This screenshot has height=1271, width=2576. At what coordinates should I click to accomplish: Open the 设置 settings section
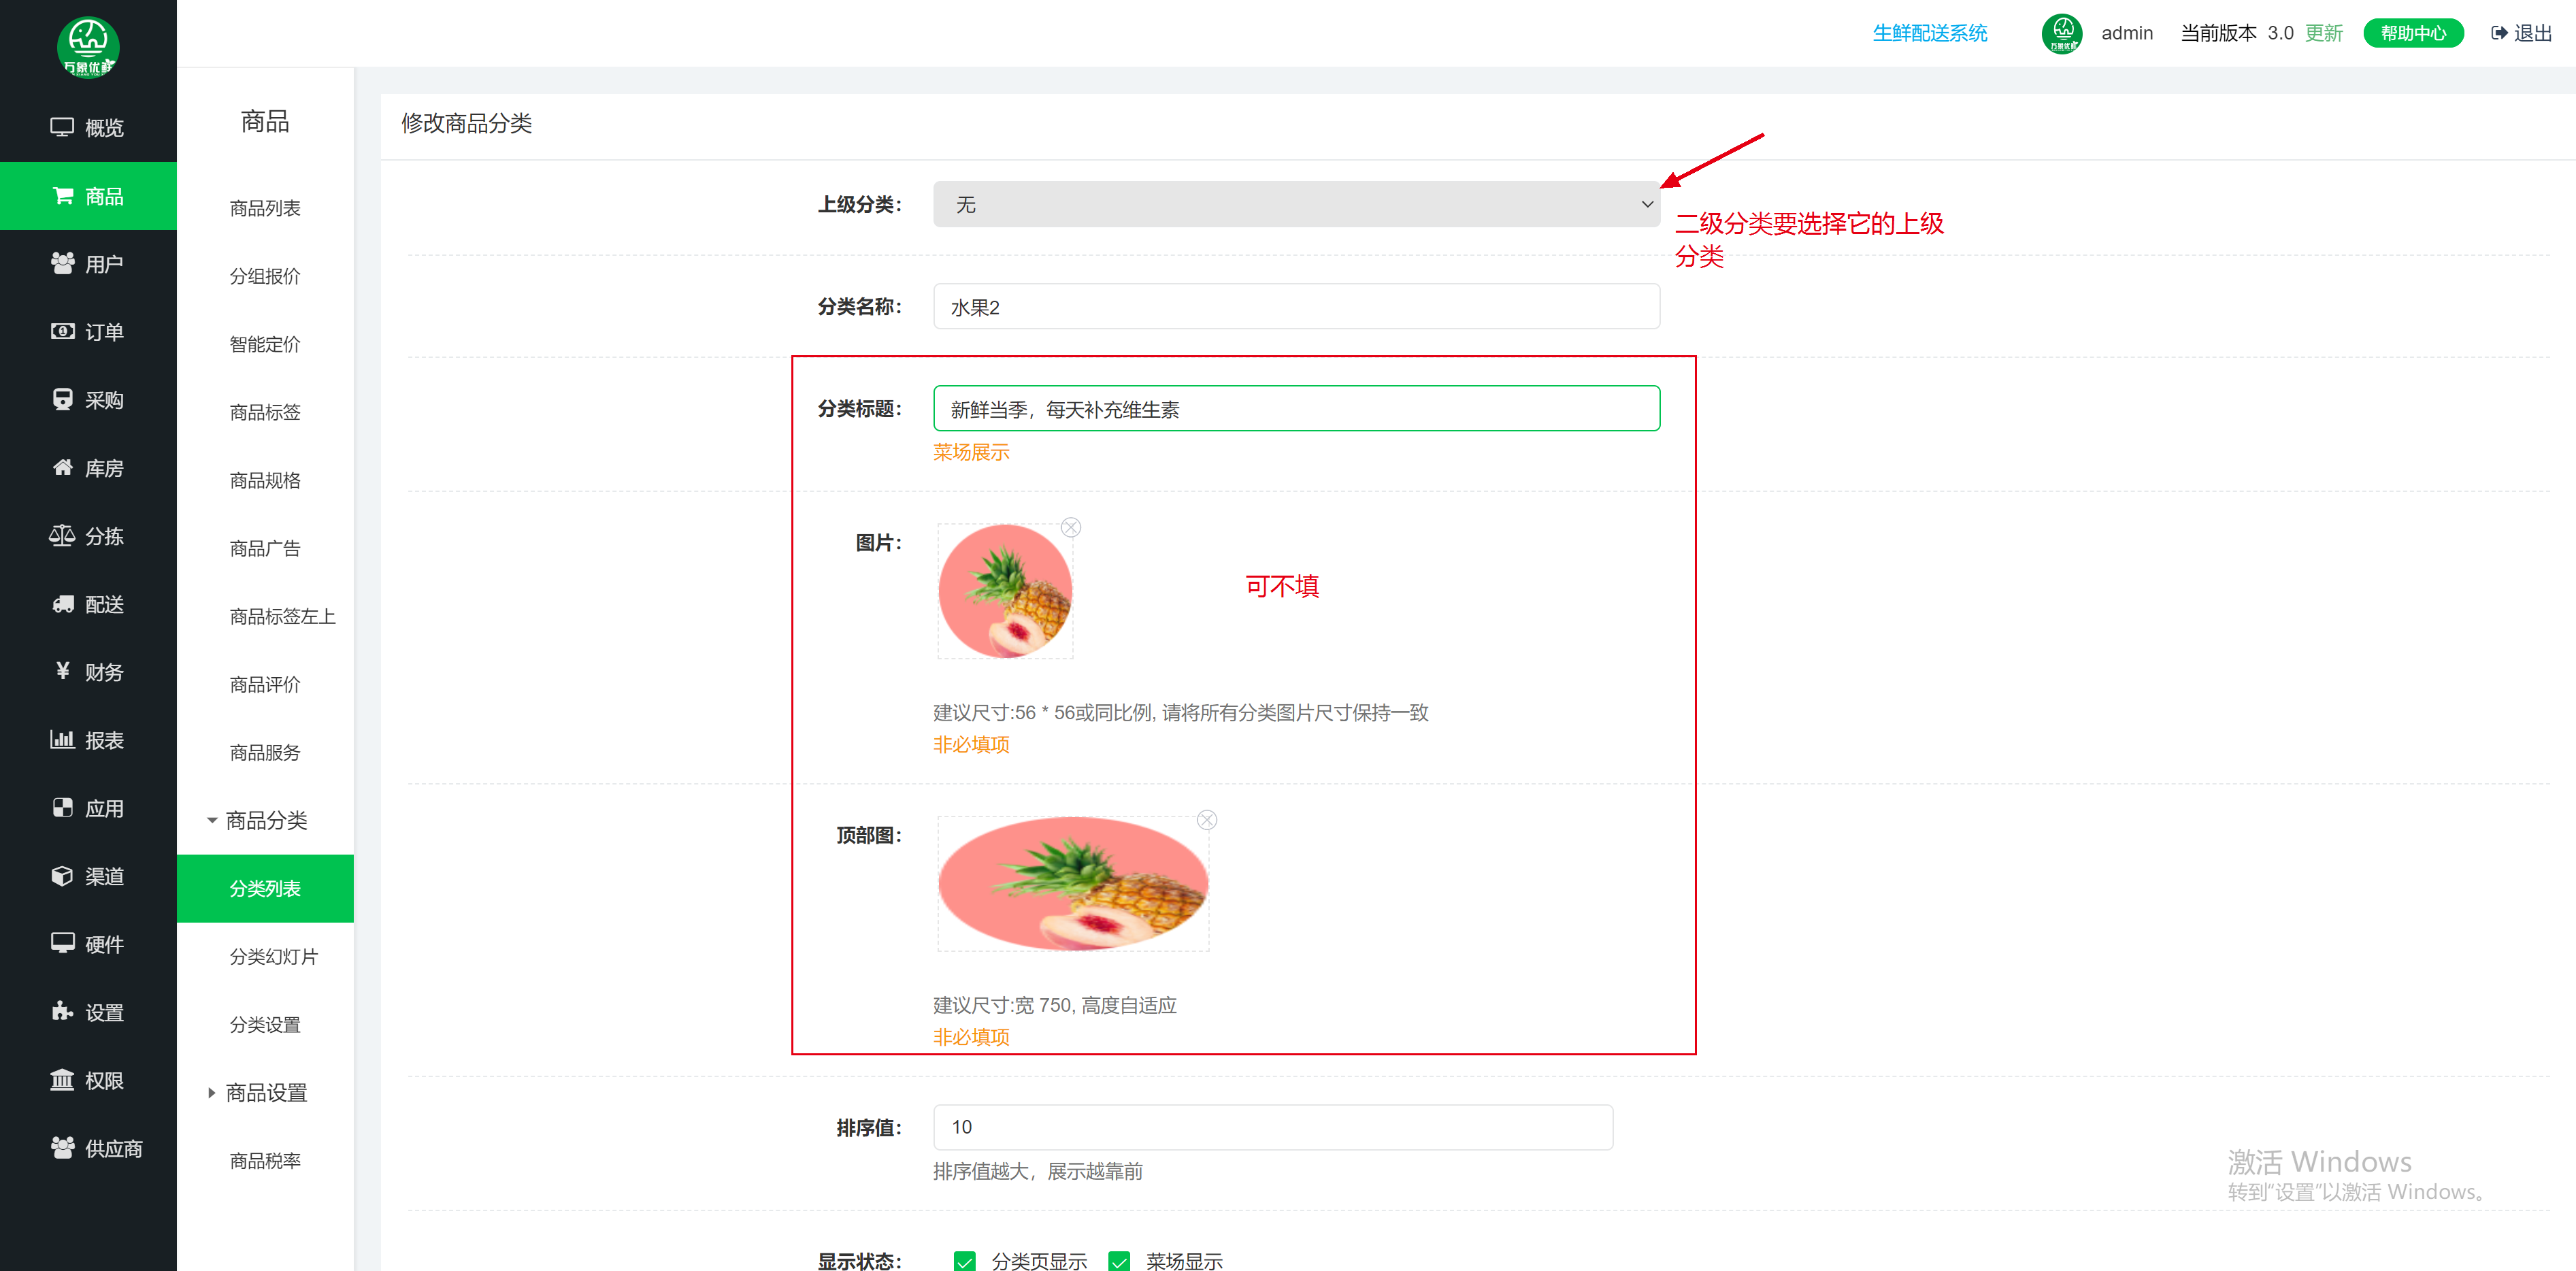tap(88, 1011)
